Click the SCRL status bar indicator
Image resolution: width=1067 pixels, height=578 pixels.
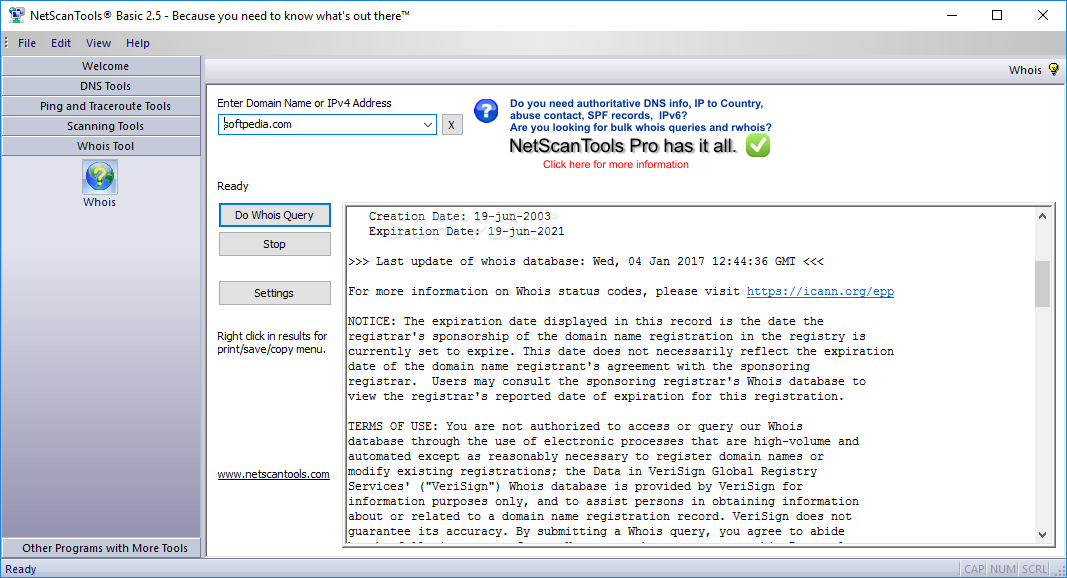[1035, 569]
